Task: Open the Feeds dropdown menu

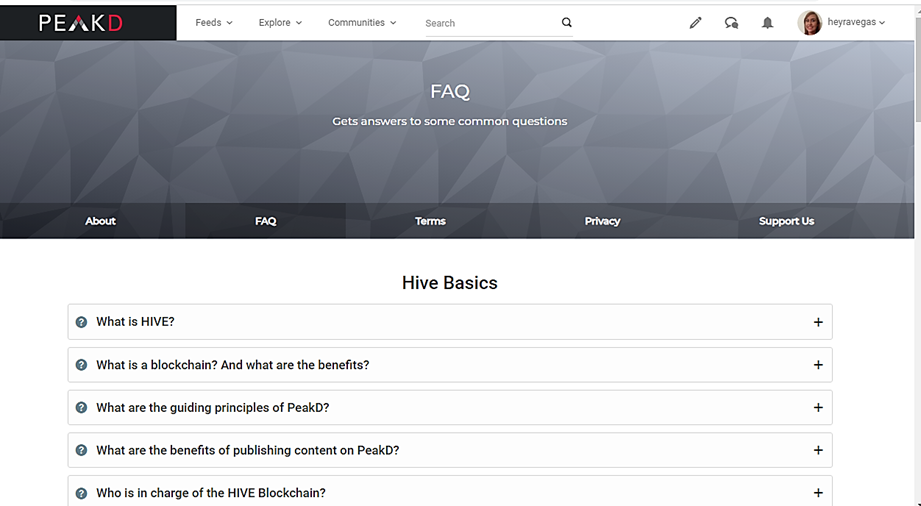Action: pos(214,22)
